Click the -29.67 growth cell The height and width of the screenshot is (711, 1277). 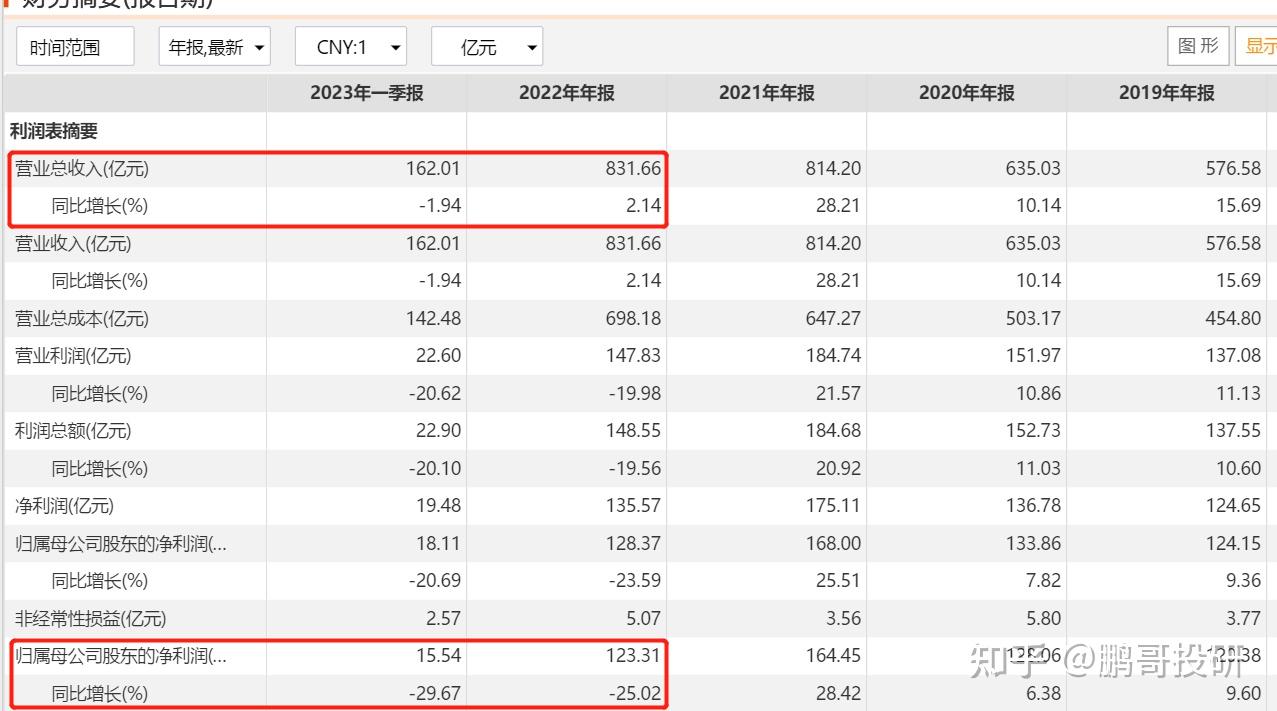(435, 694)
